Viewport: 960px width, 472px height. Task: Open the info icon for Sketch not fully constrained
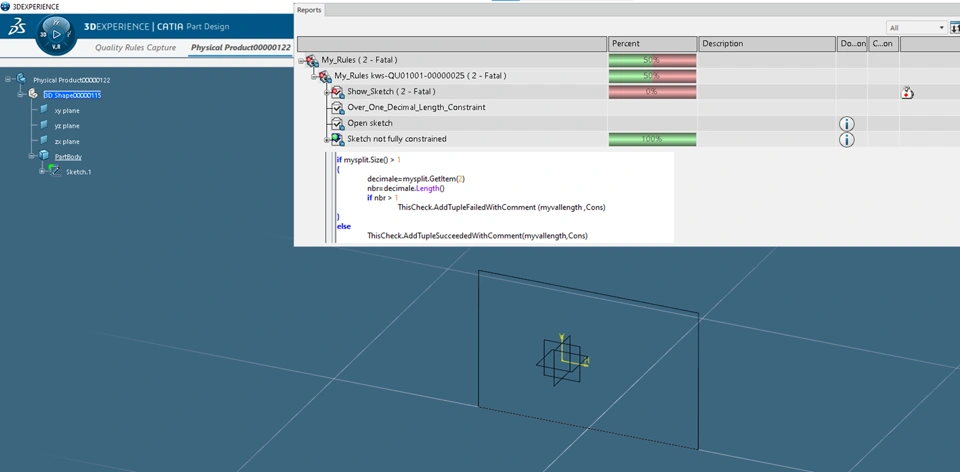click(846, 140)
